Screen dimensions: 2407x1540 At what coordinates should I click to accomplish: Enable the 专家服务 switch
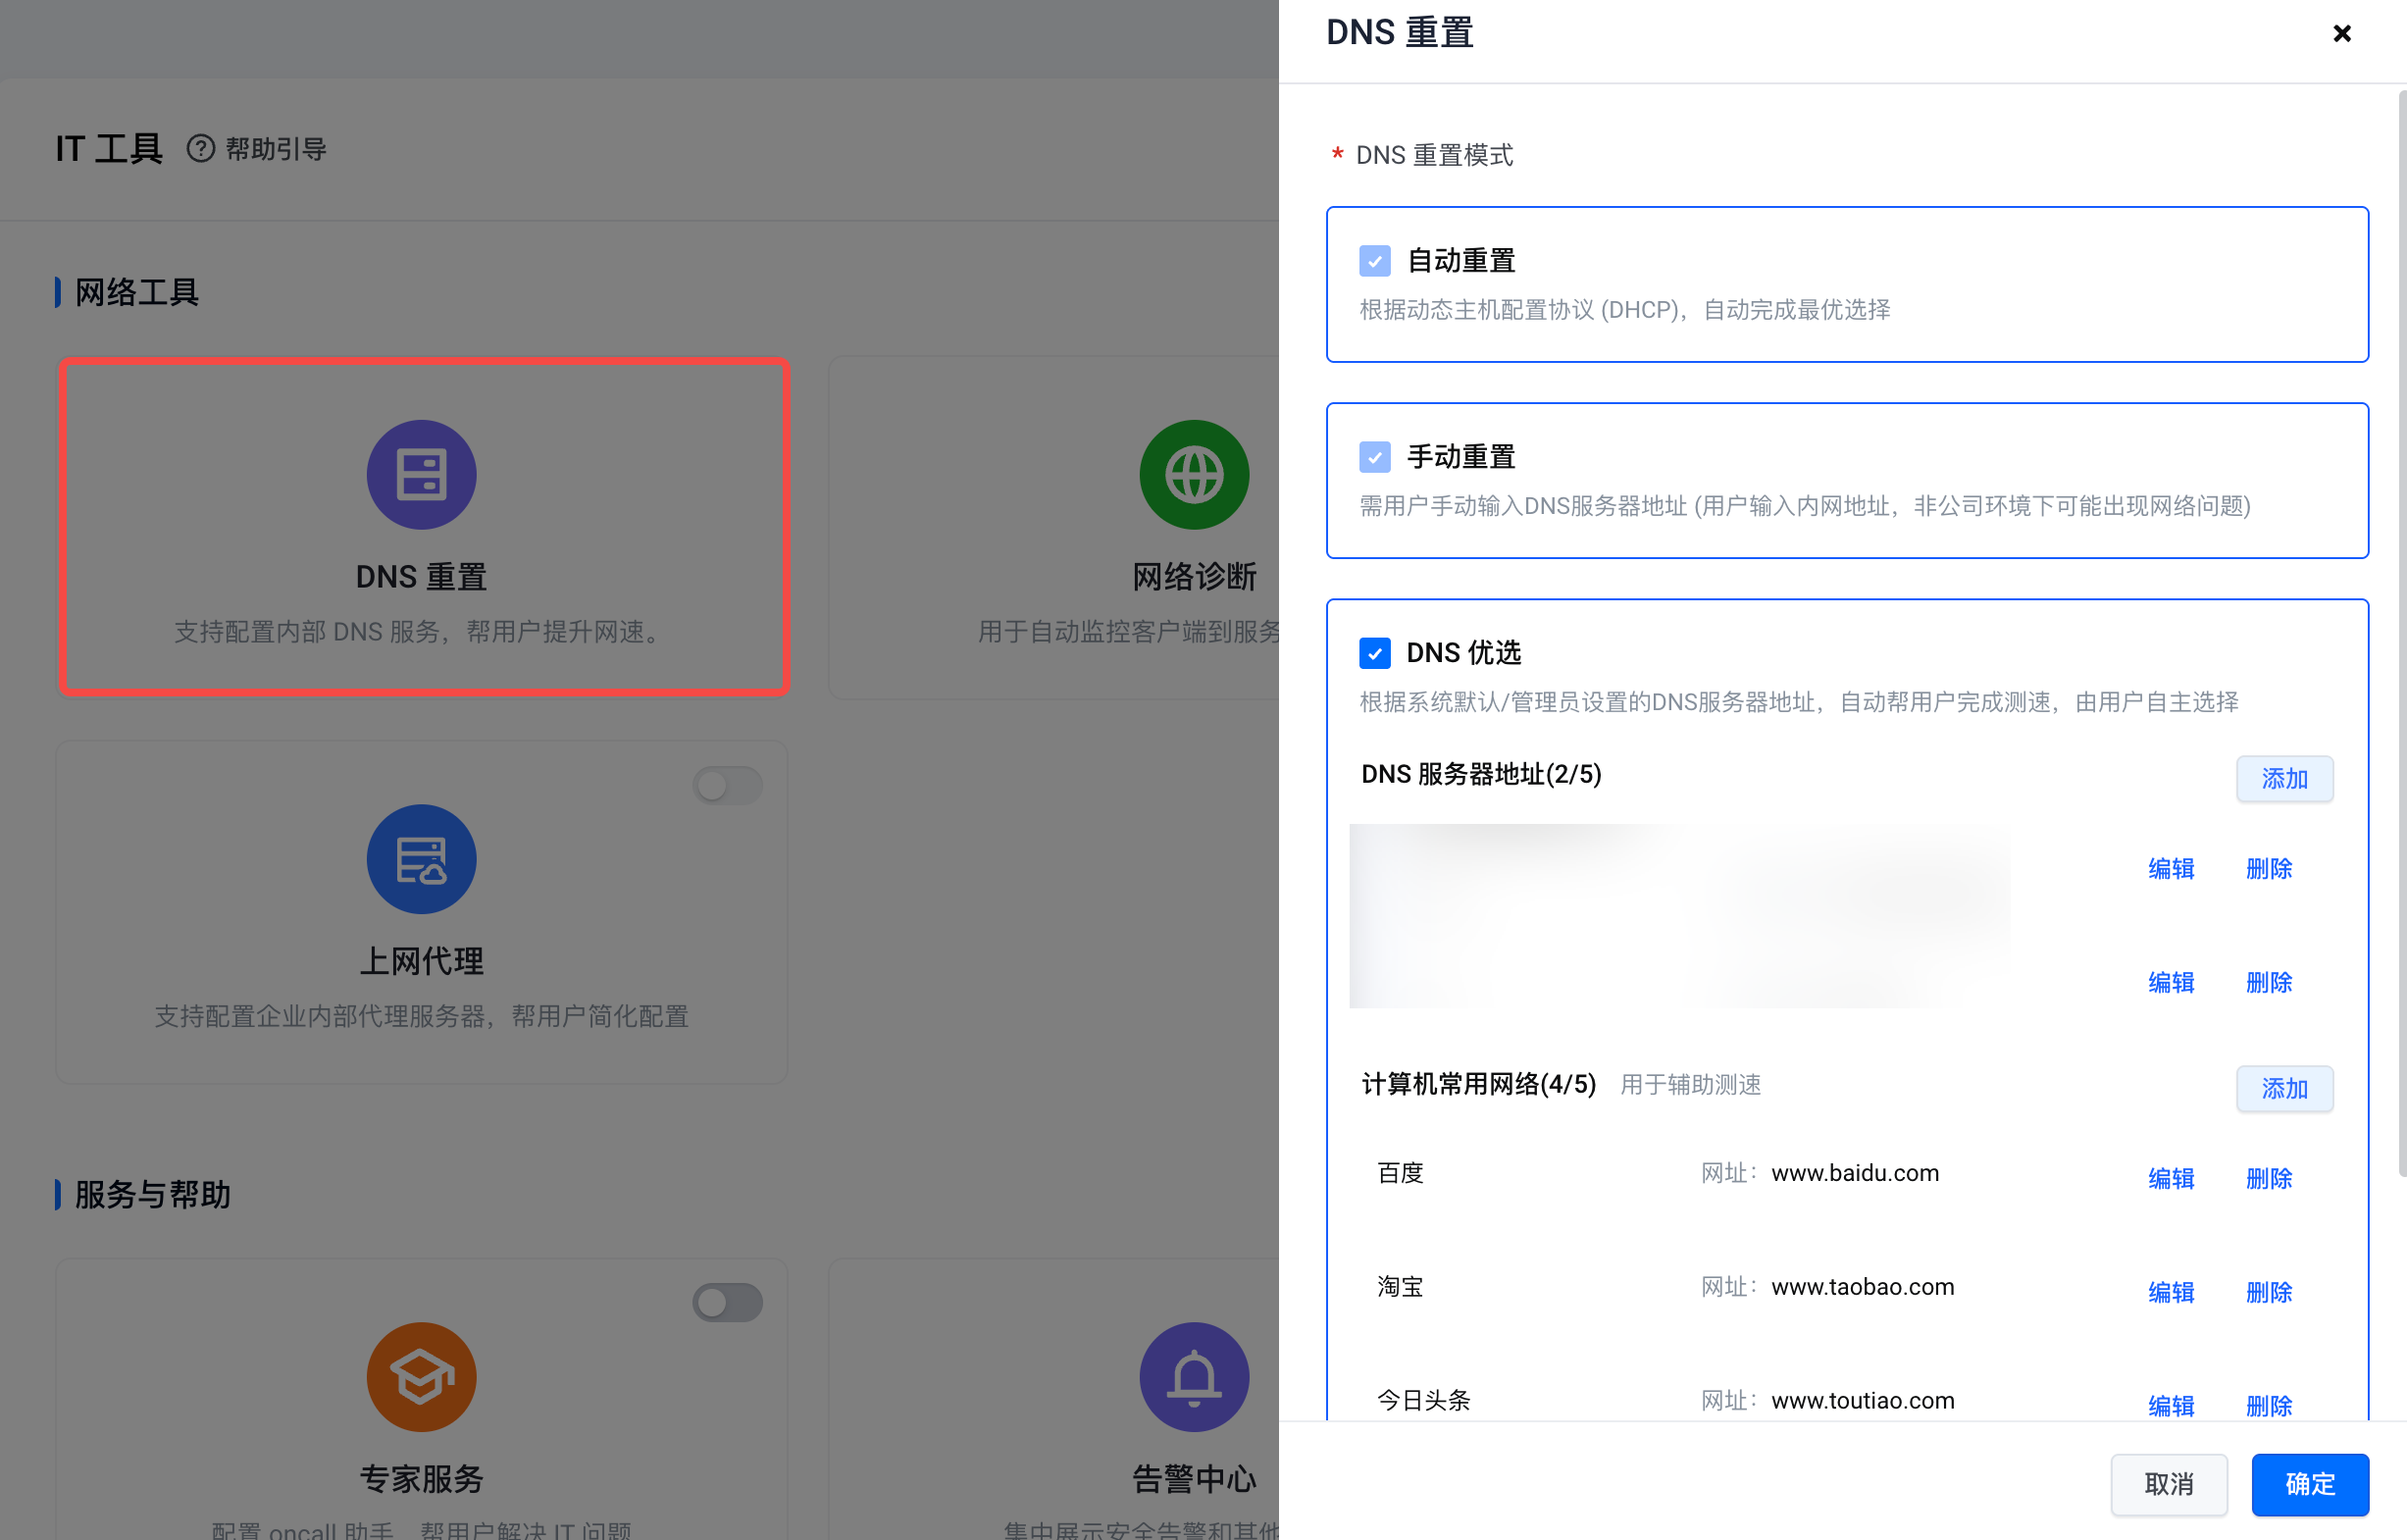pos(727,1303)
